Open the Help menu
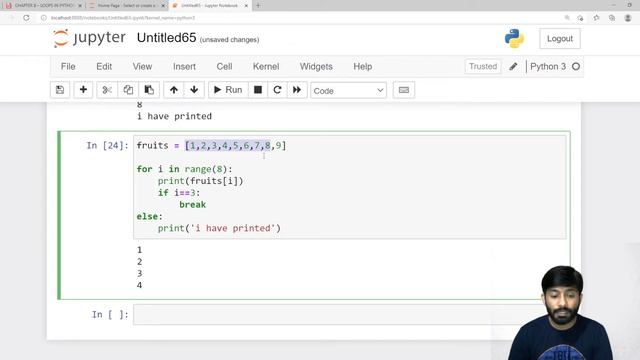Viewport: 640px width, 360px height. pos(363,67)
